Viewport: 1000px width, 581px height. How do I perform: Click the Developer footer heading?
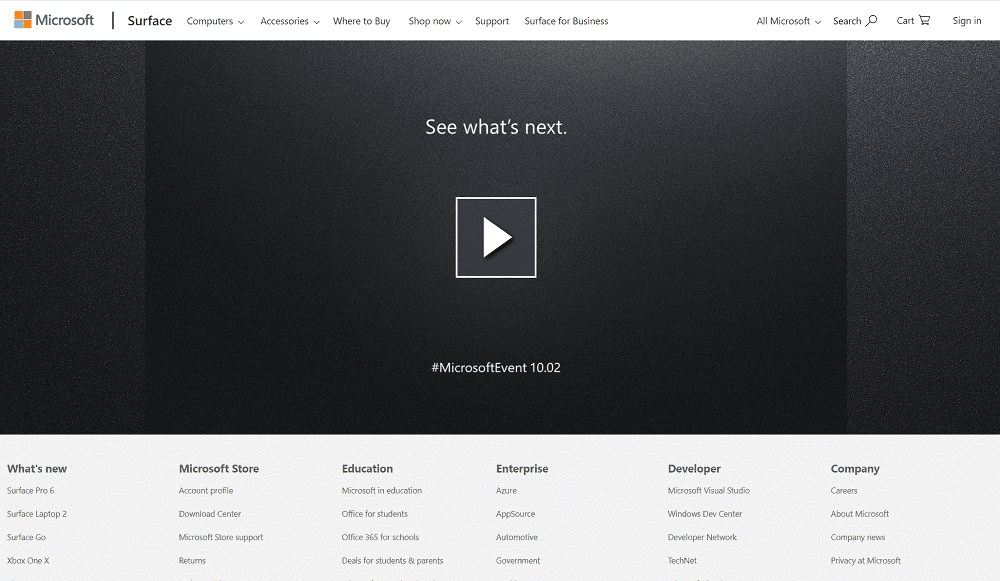[694, 469]
